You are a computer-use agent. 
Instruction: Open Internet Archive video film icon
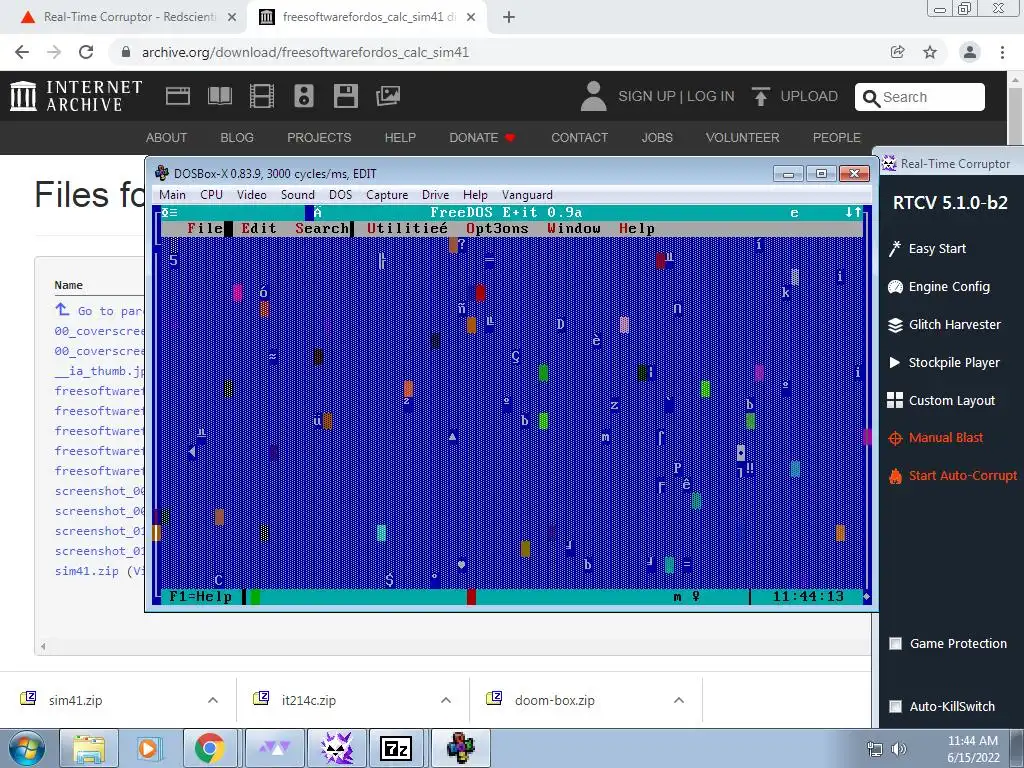coord(262,96)
